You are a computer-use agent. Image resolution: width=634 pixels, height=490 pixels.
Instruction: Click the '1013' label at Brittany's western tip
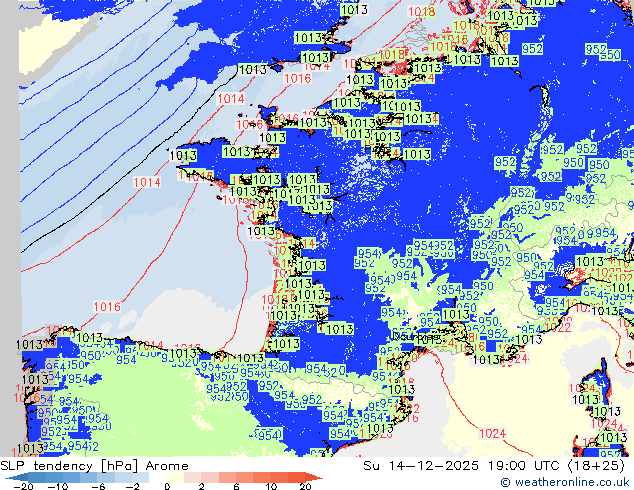click(183, 155)
